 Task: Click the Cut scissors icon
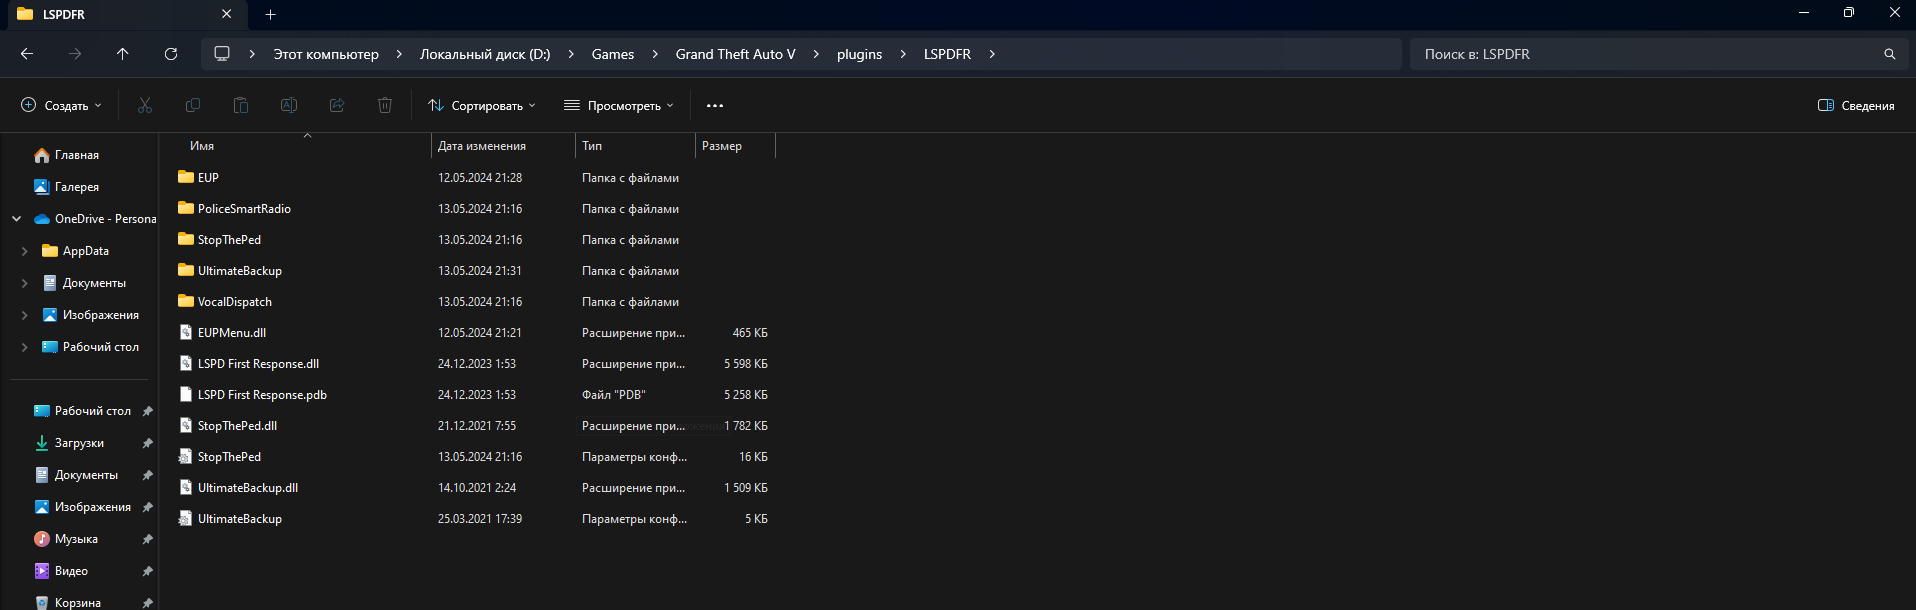(145, 105)
